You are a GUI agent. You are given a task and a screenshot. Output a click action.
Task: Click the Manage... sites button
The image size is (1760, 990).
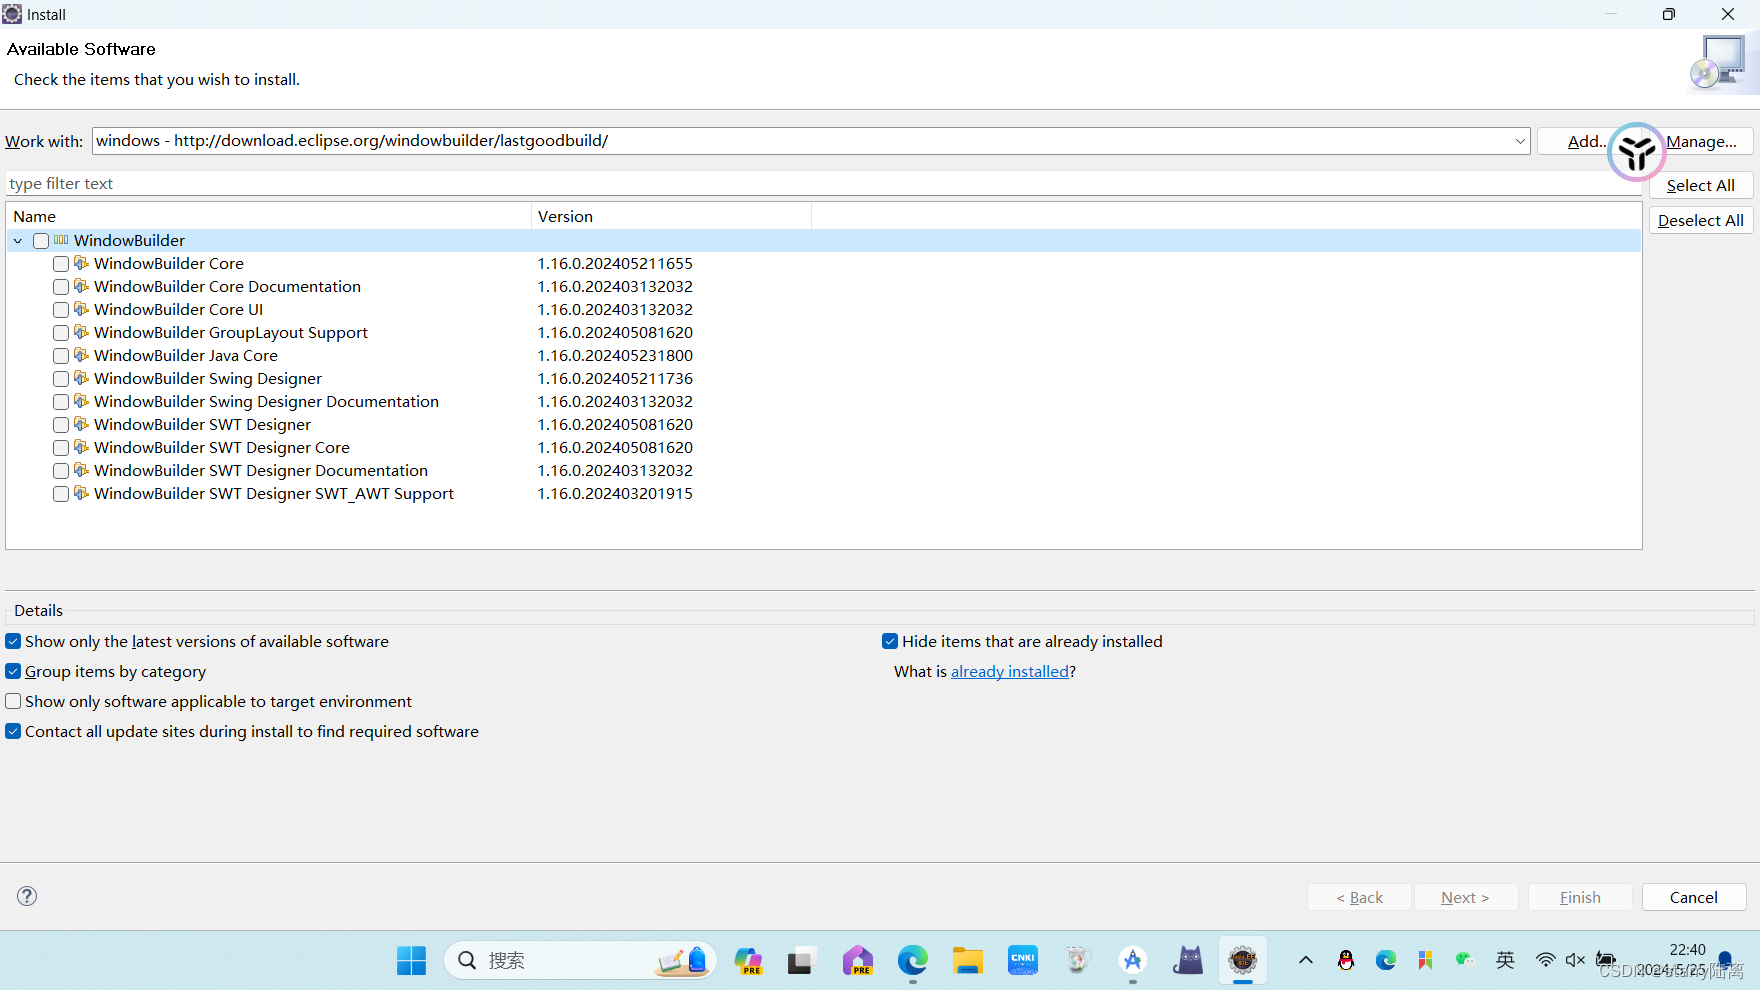click(1701, 142)
